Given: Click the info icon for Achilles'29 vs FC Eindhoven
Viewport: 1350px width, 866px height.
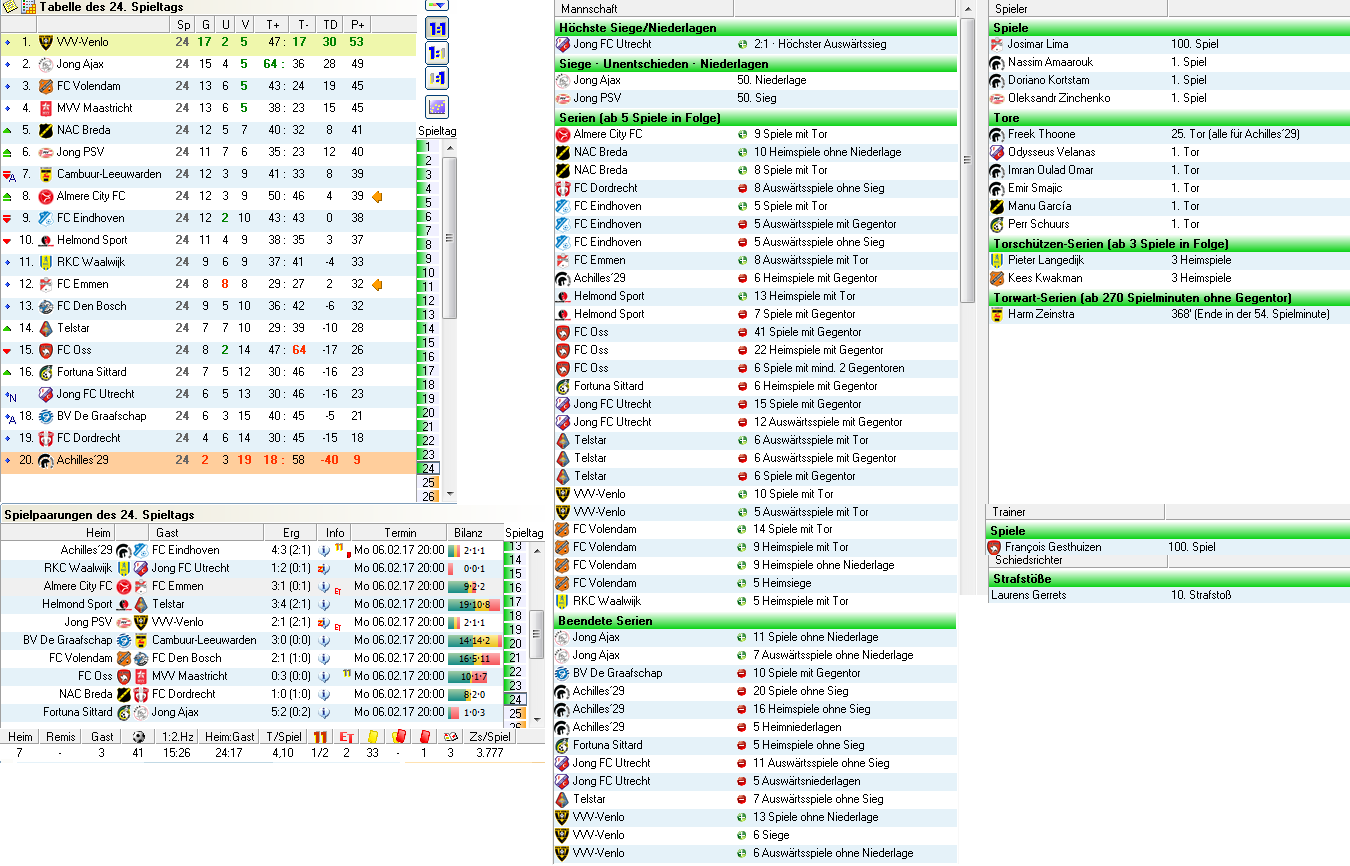Looking at the screenshot, I should [324, 550].
